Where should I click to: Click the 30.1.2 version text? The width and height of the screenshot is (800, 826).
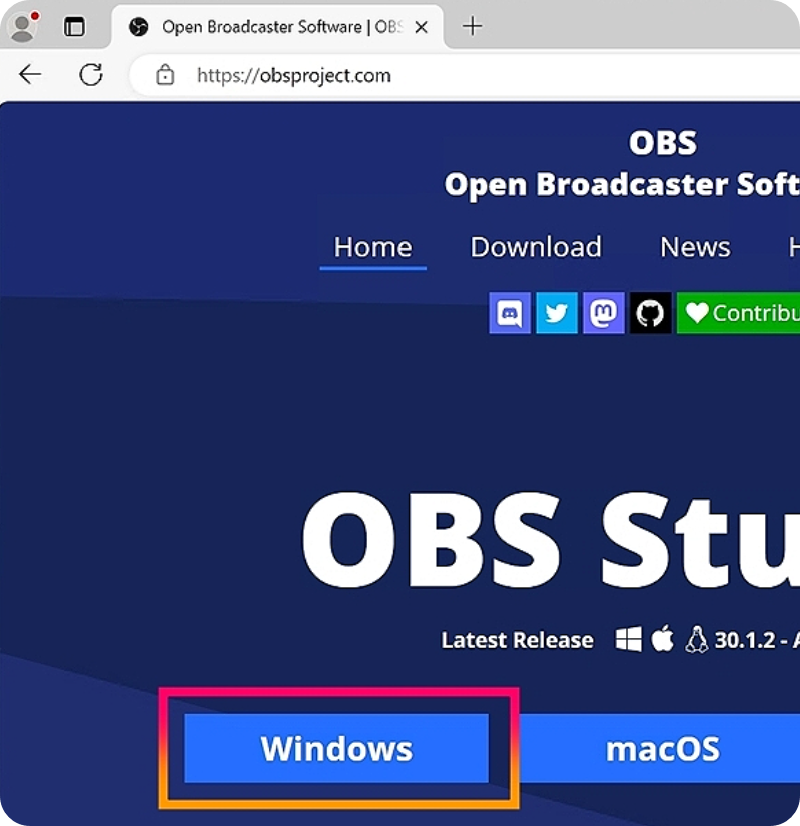(745, 640)
